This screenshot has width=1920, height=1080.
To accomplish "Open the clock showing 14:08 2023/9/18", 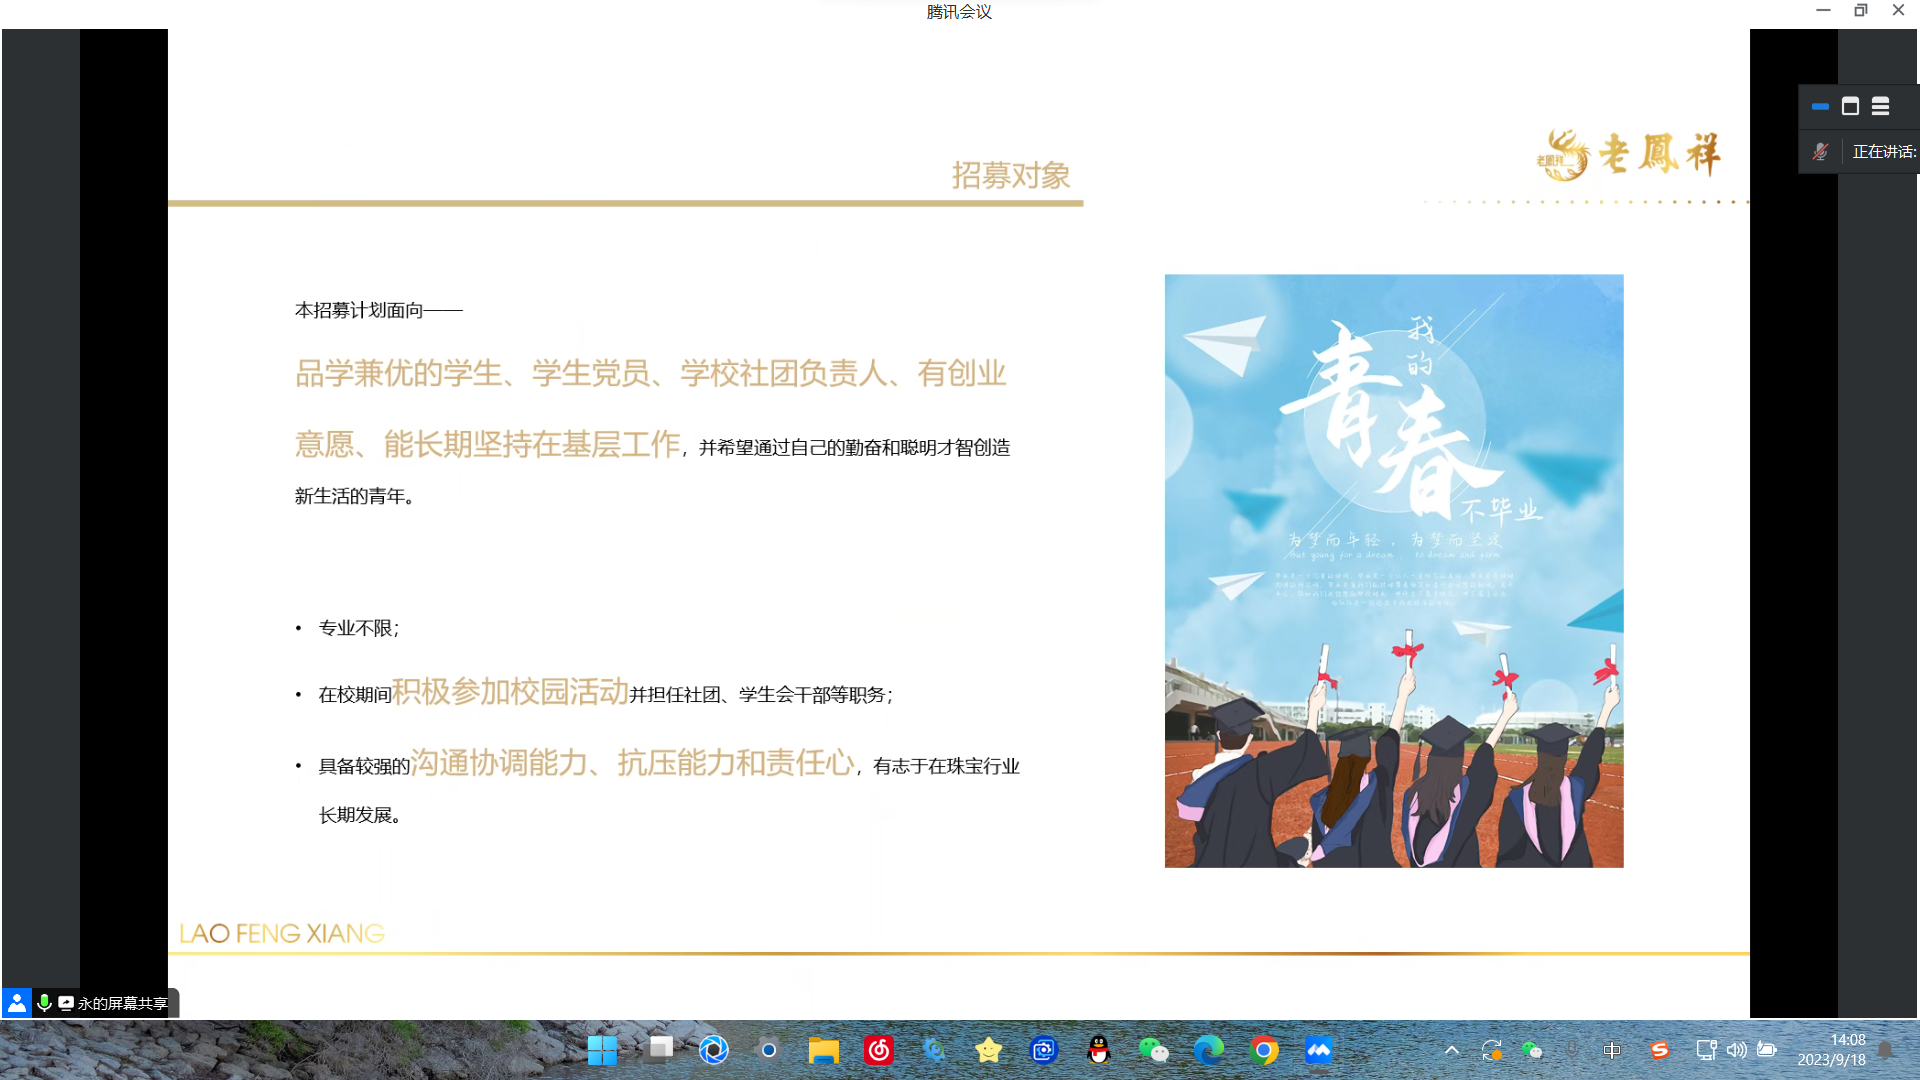I will tap(1832, 1050).
